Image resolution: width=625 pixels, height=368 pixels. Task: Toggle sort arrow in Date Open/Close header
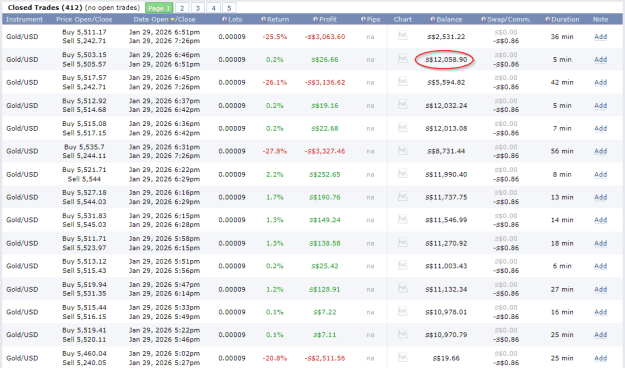click(x=172, y=20)
